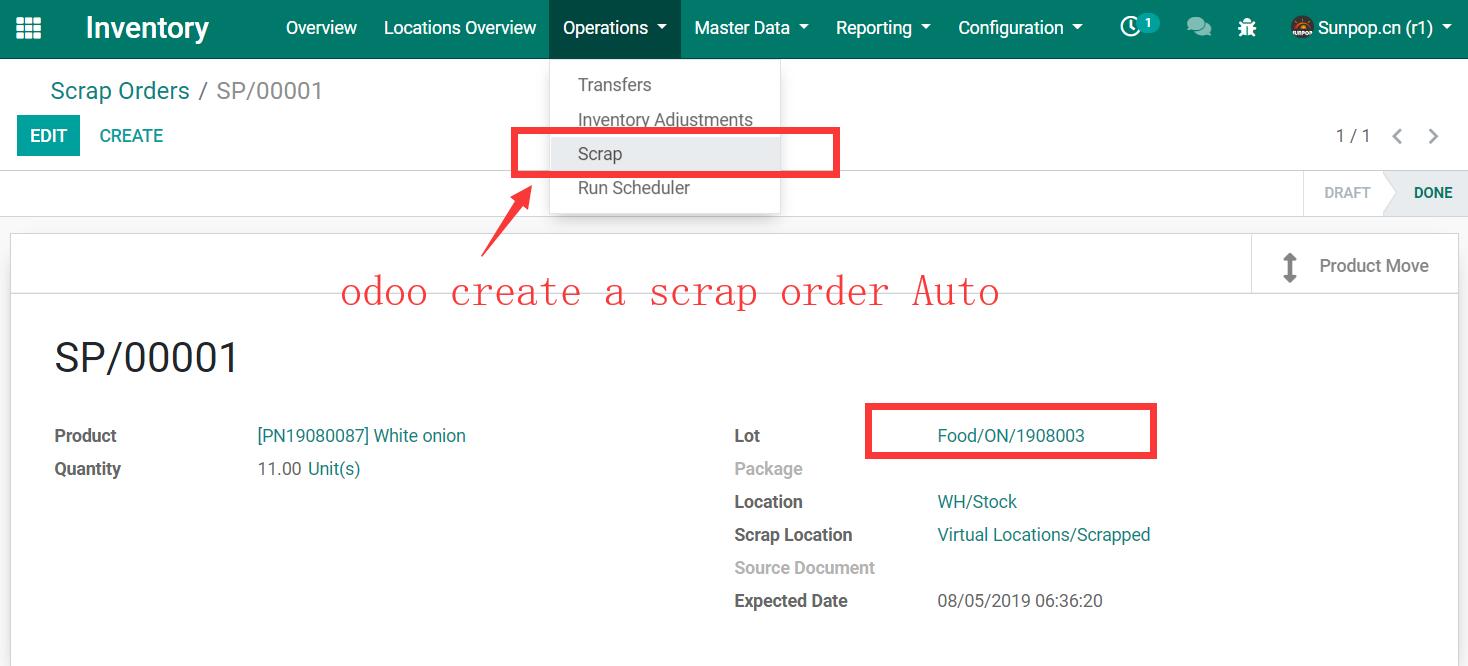Open the debug bug icon

click(1247, 27)
